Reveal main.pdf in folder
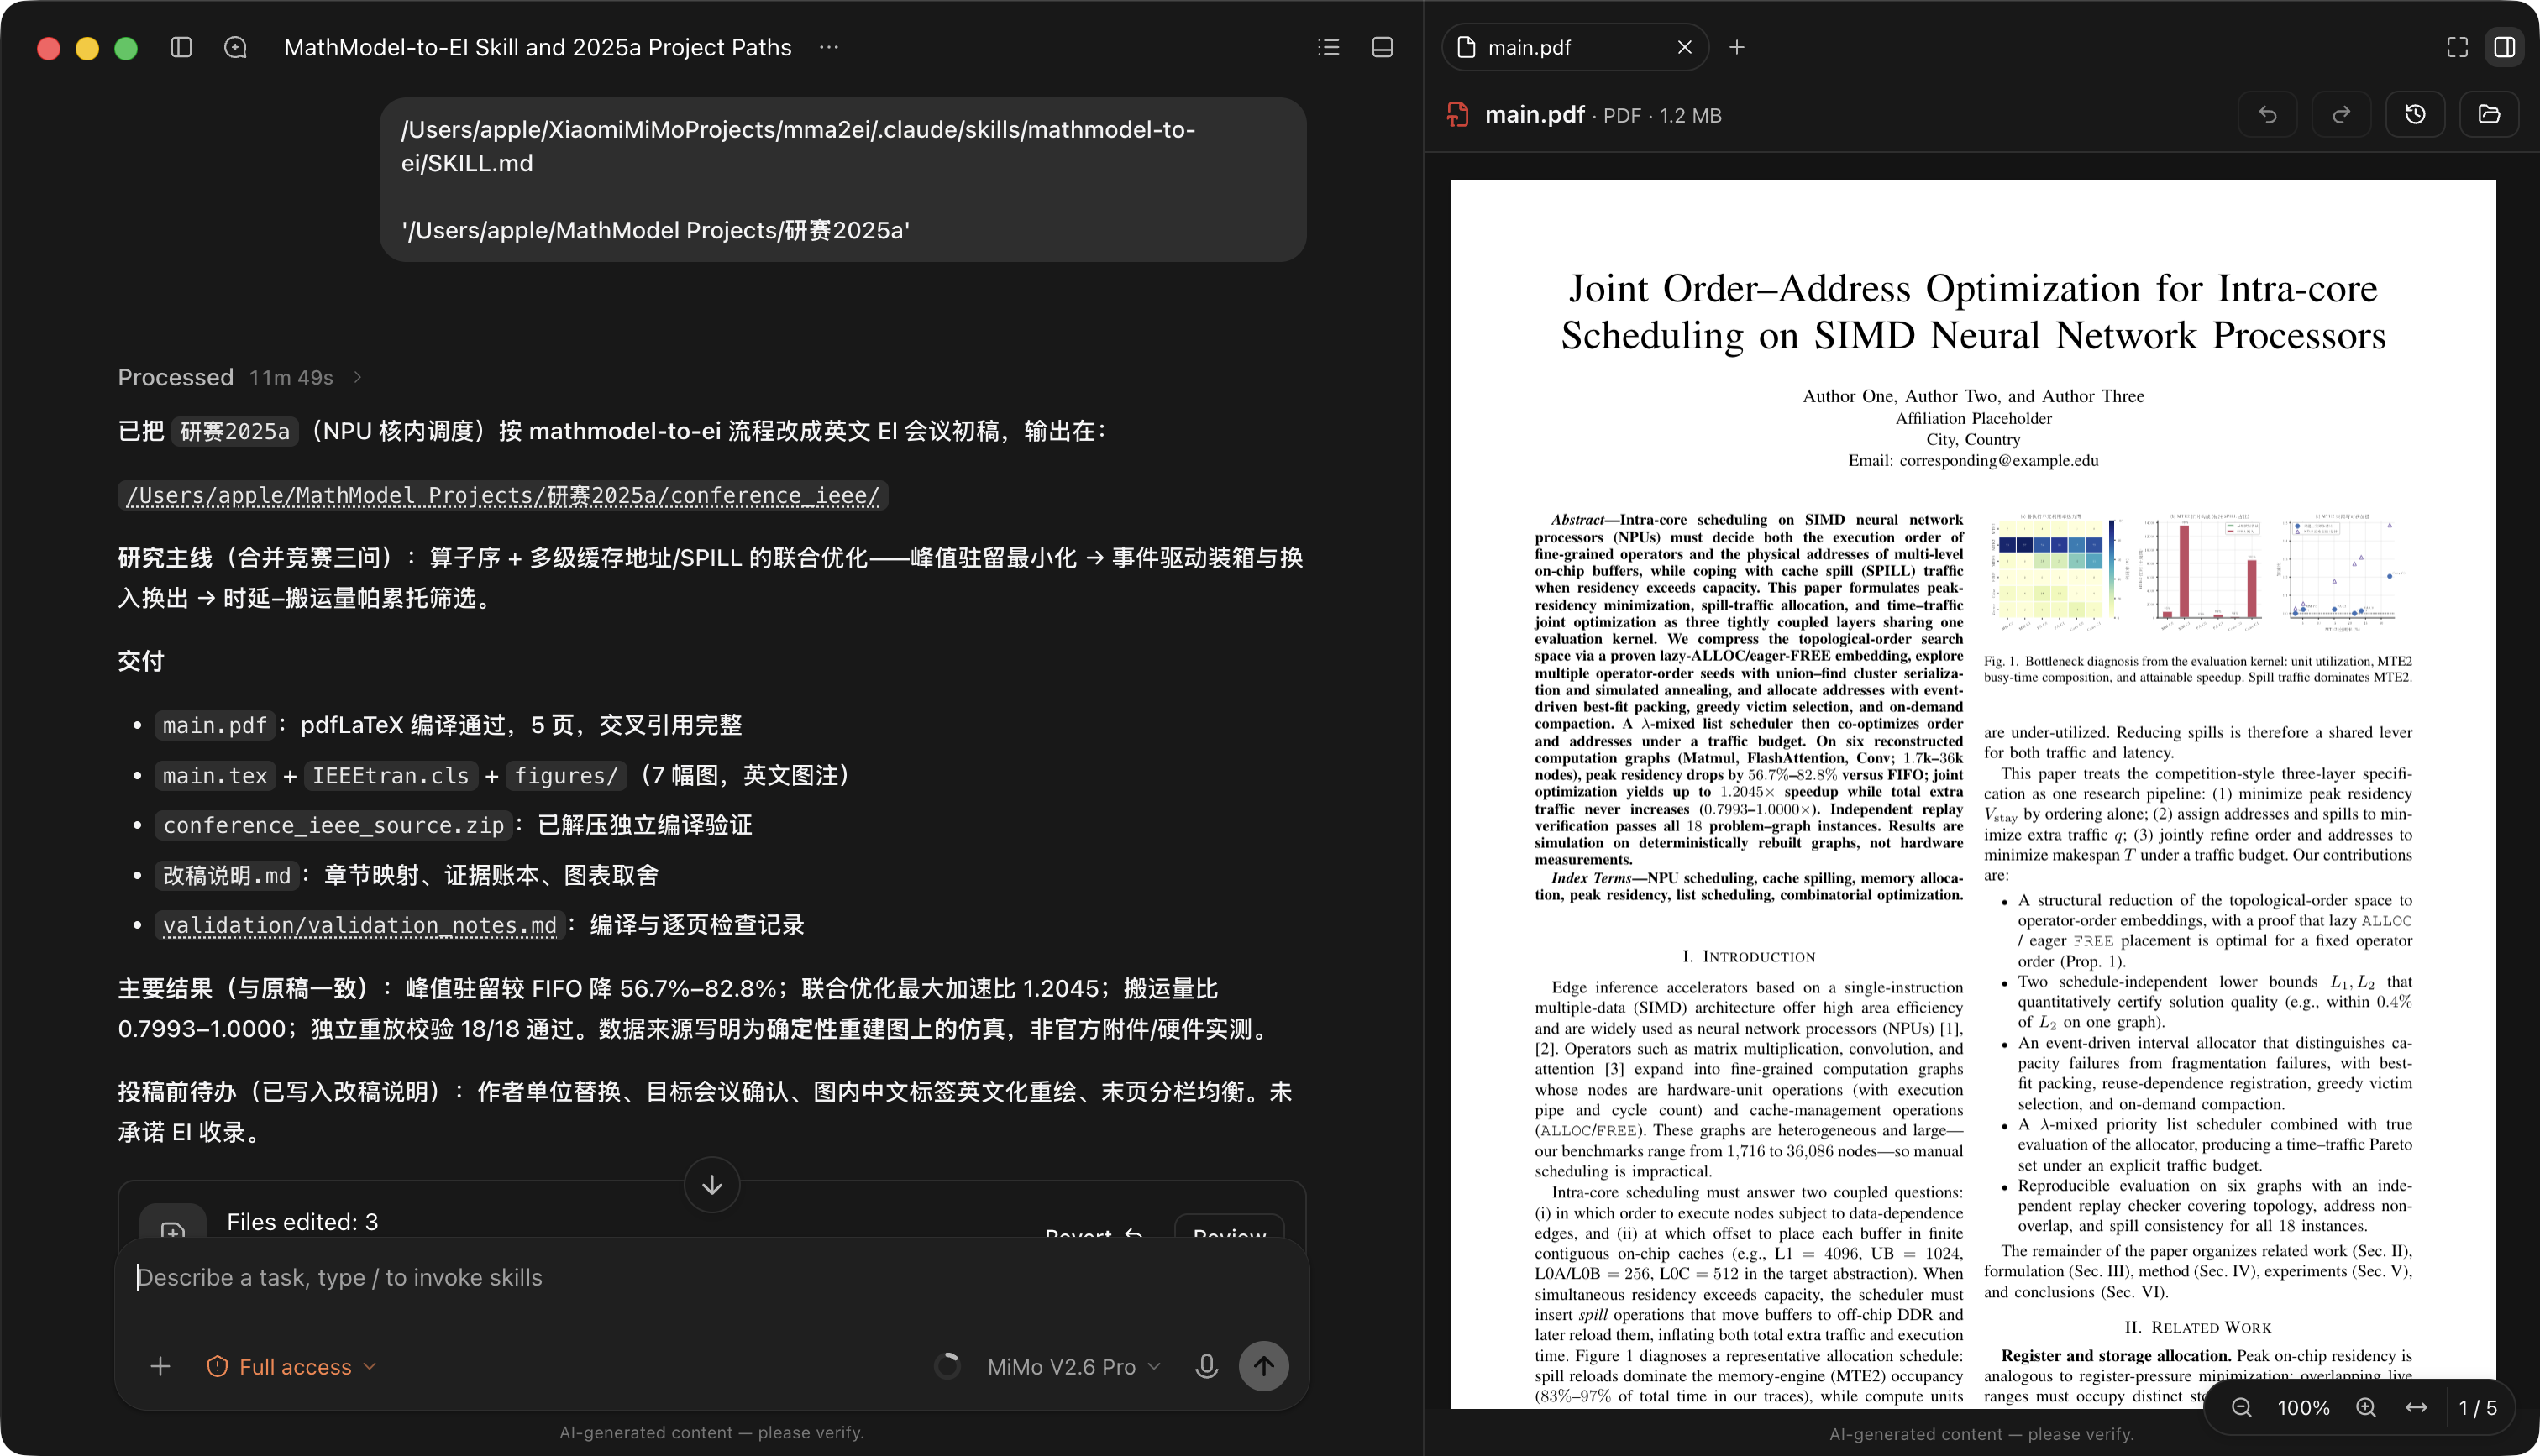Image resolution: width=2540 pixels, height=1456 pixels. pos(2489,115)
